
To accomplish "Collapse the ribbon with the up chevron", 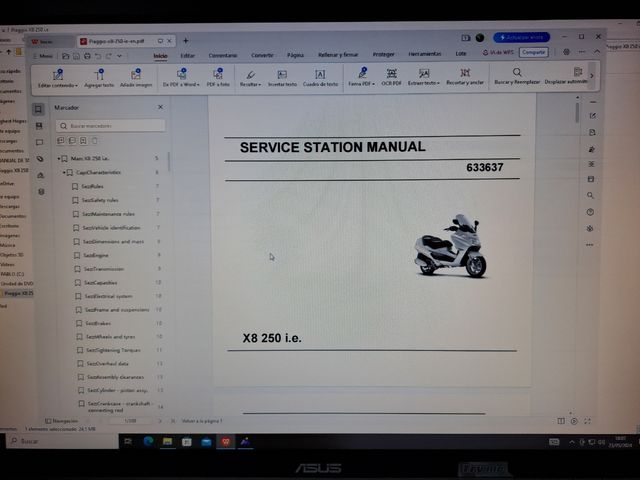I will [x=597, y=51].
